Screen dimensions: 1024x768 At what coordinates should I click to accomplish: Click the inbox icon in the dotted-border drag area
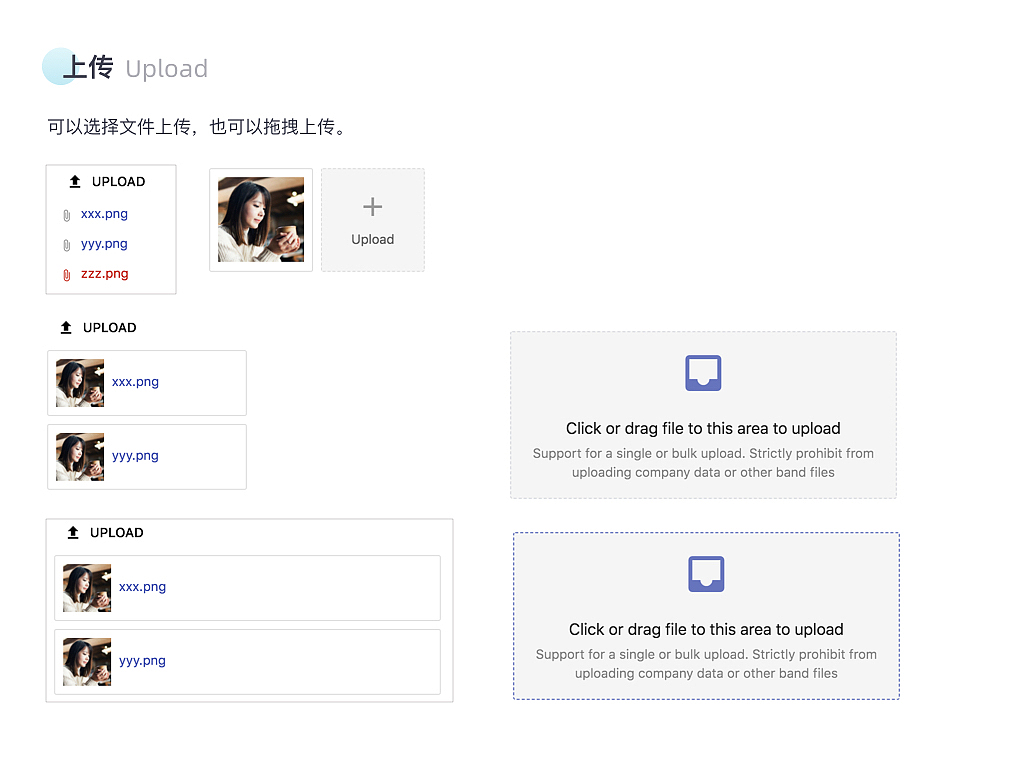click(706, 573)
